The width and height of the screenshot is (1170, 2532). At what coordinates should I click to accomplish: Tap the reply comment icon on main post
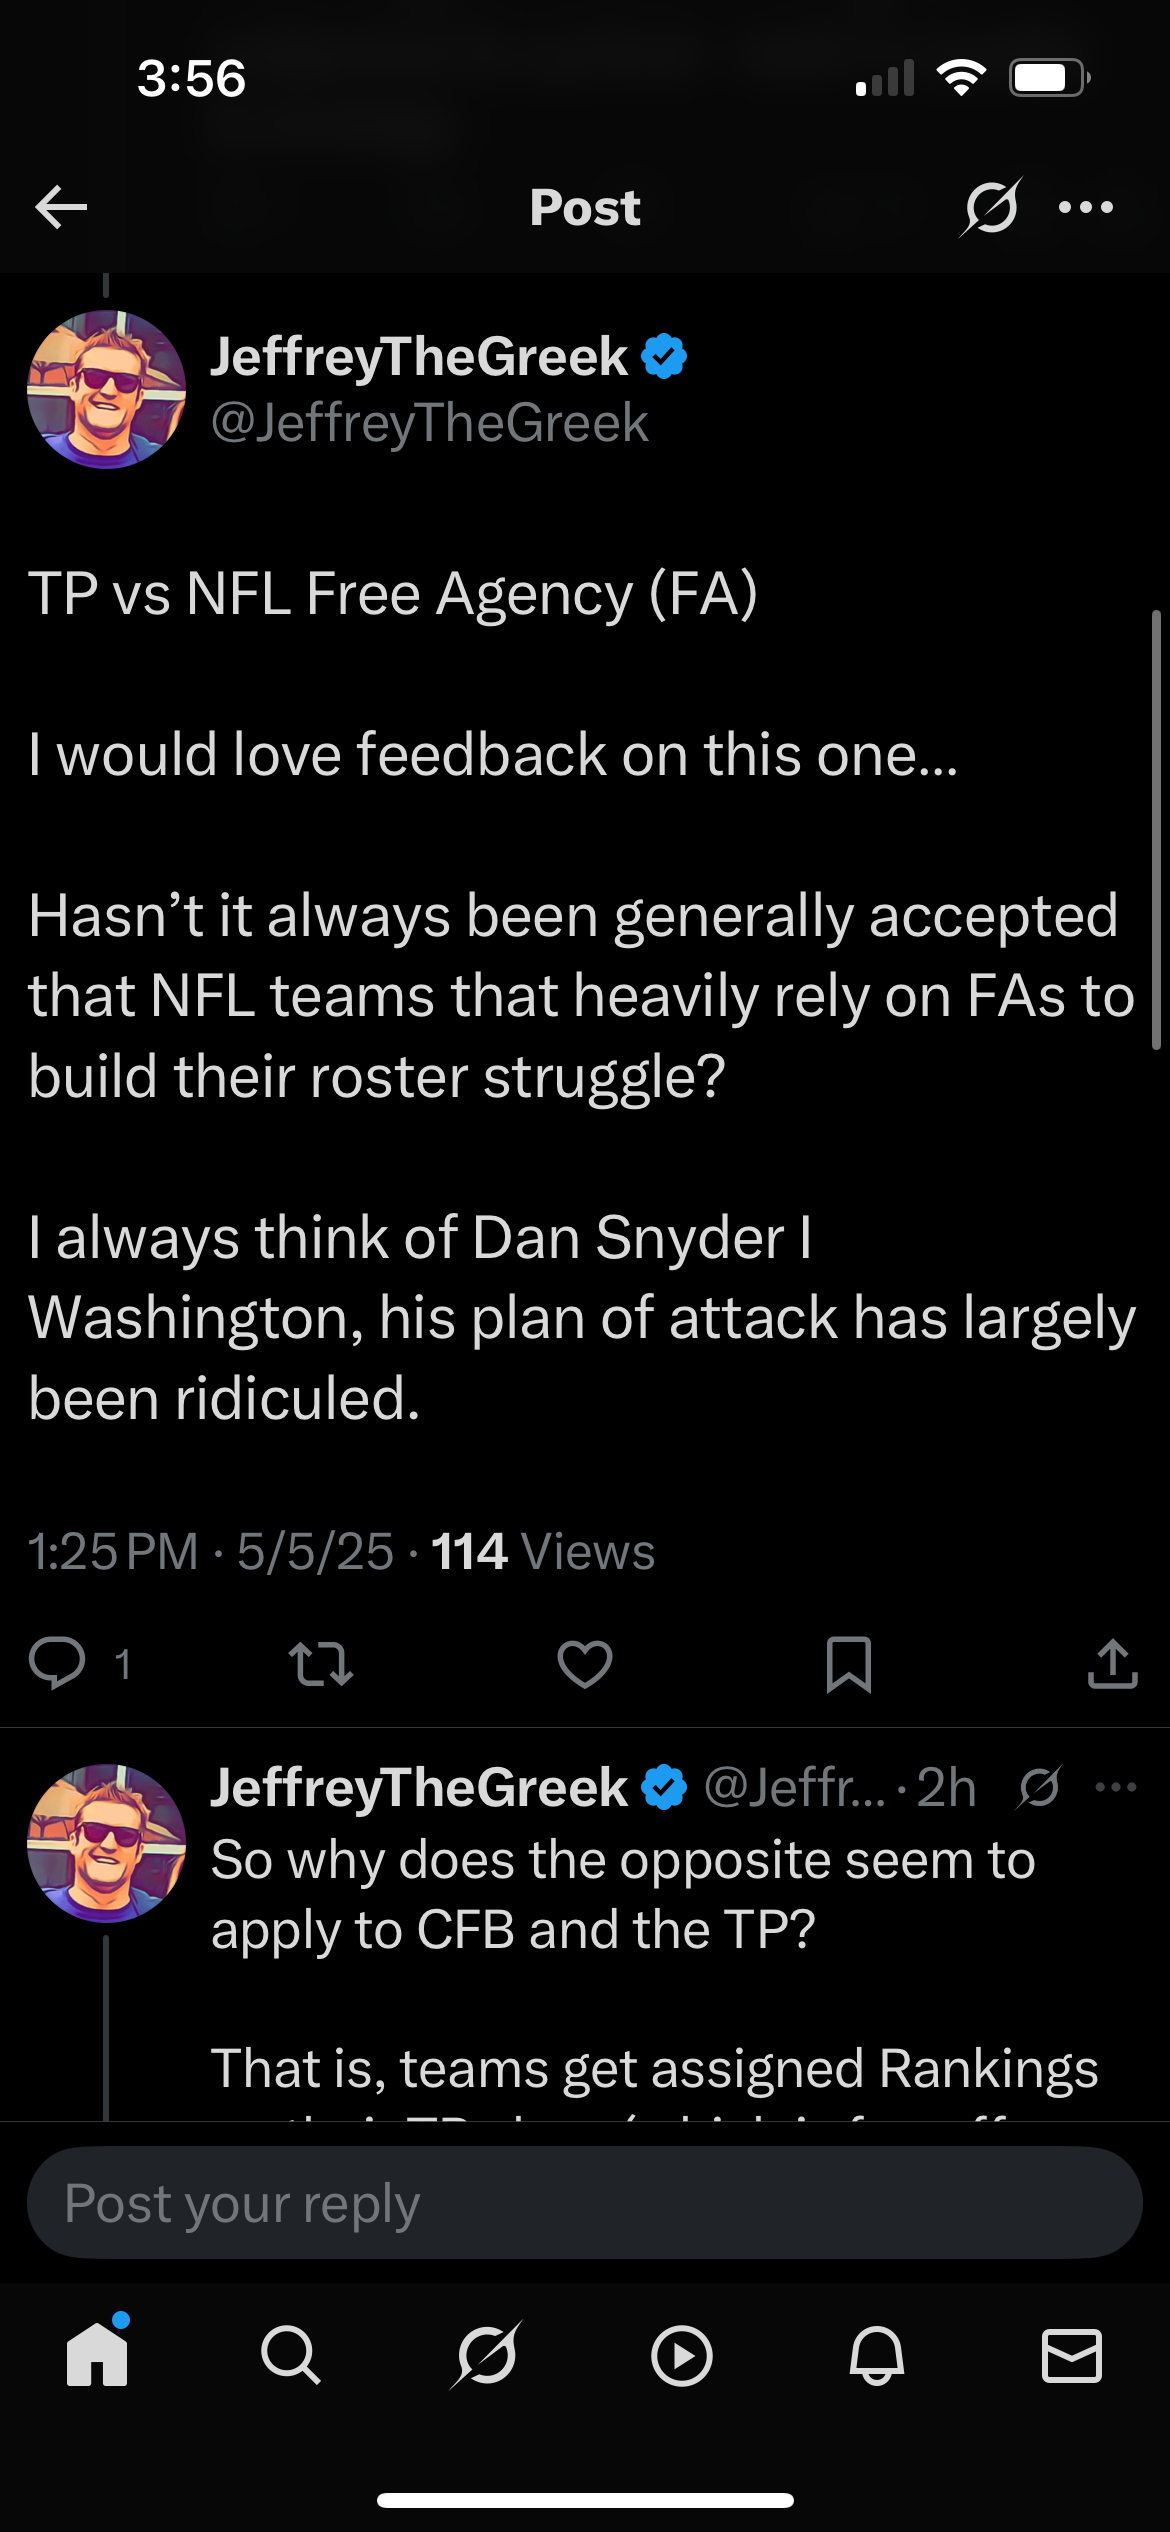tap(58, 1664)
